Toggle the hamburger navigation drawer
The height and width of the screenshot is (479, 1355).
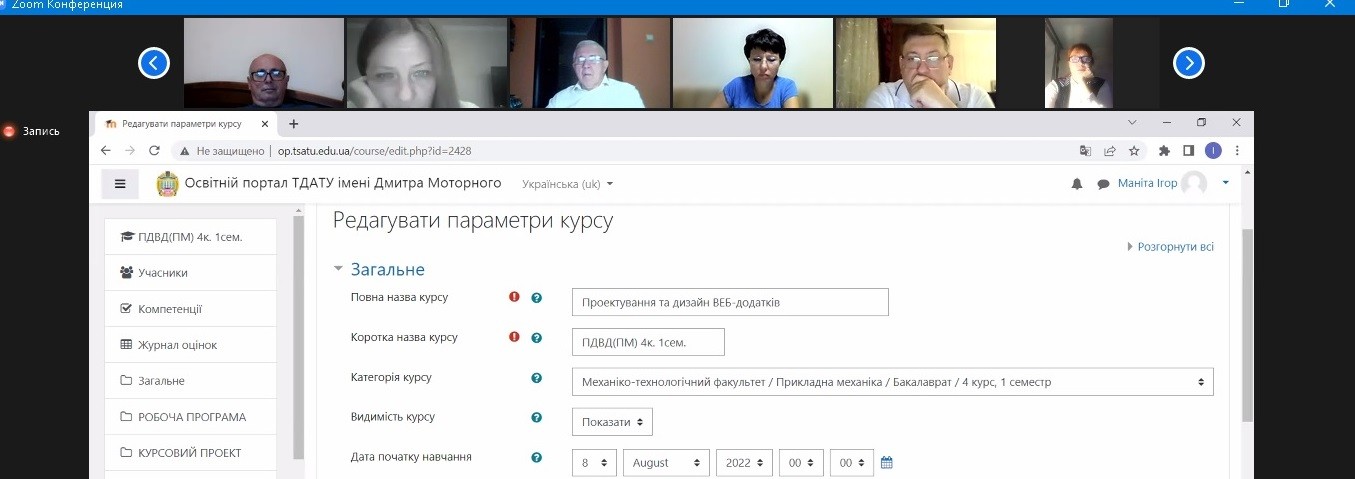pyautogui.click(x=120, y=184)
